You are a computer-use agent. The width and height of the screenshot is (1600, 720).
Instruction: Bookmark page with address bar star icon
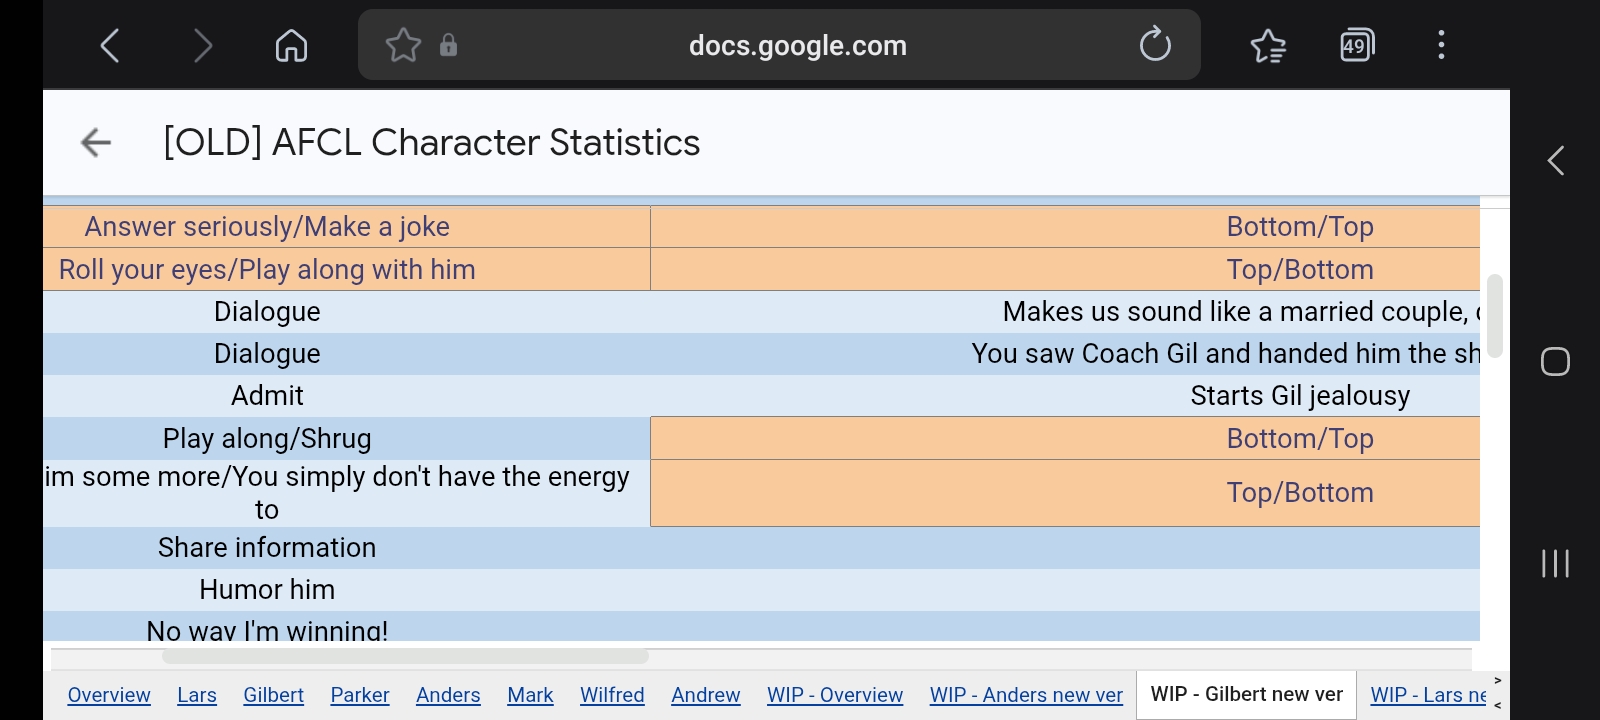point(403,45)
